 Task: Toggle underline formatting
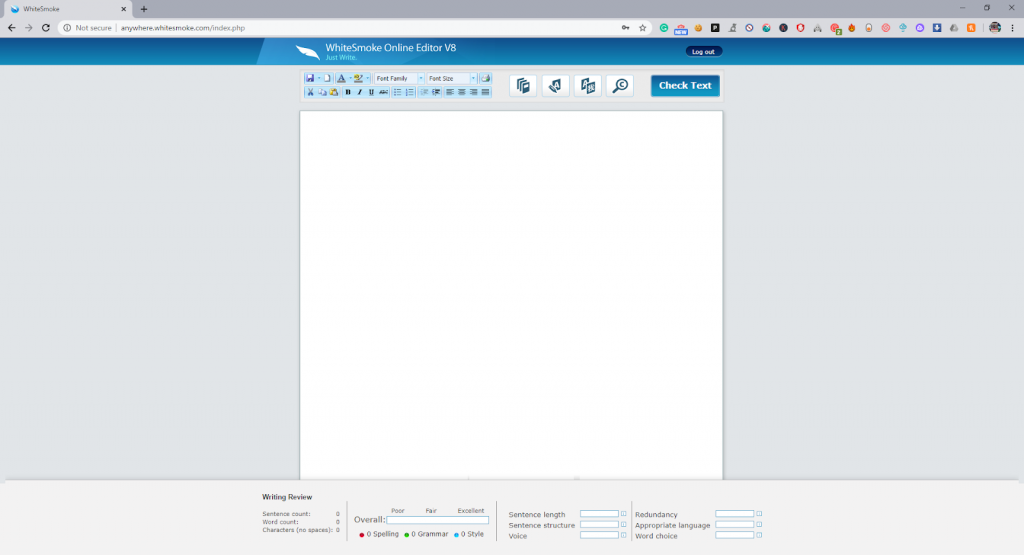coord(371,92)
